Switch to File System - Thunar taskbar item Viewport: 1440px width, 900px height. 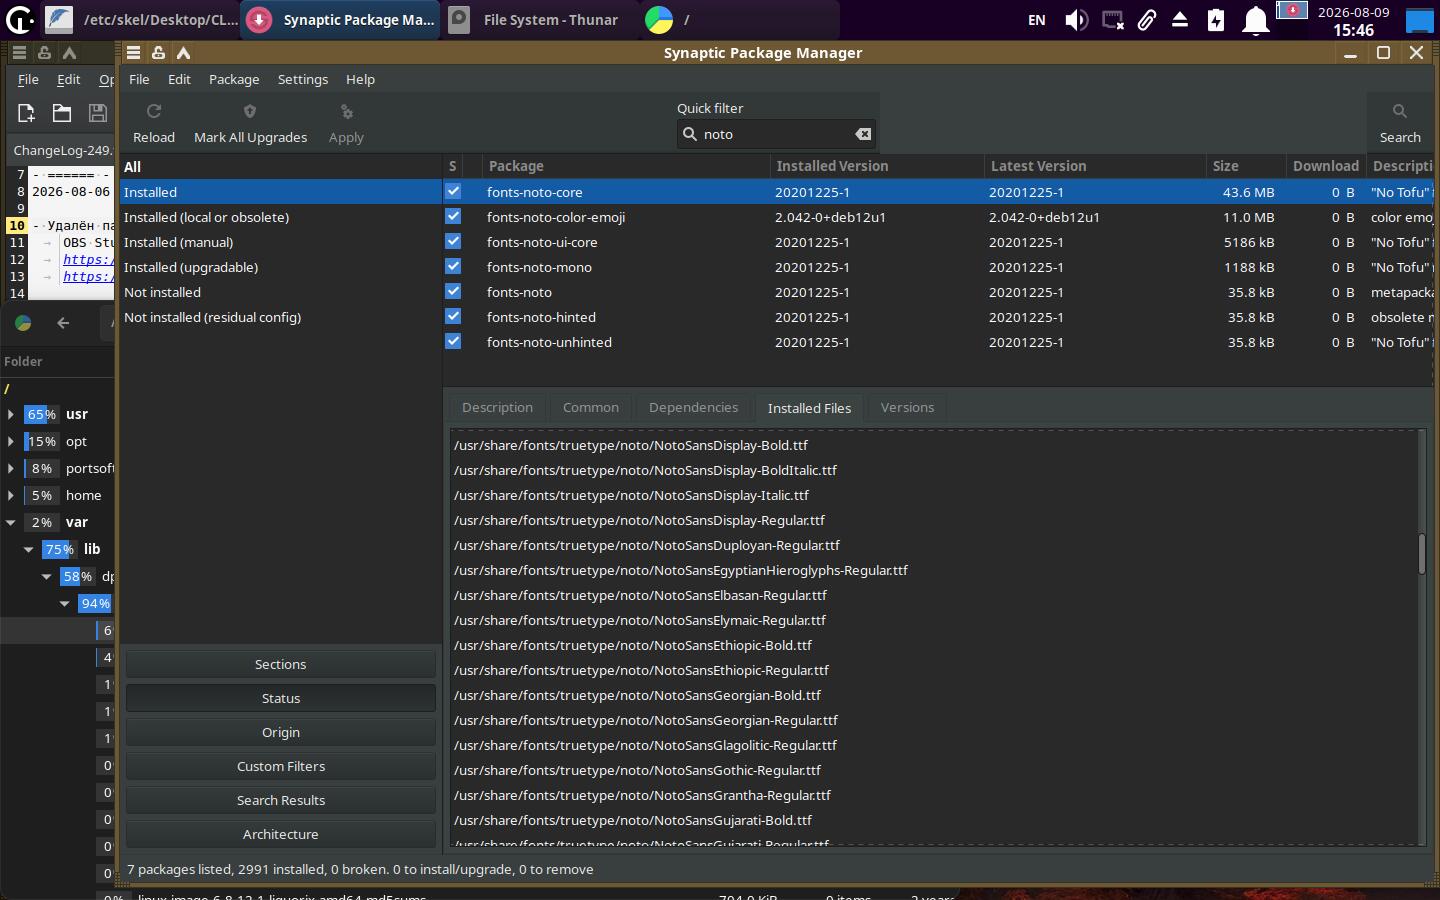540,20
